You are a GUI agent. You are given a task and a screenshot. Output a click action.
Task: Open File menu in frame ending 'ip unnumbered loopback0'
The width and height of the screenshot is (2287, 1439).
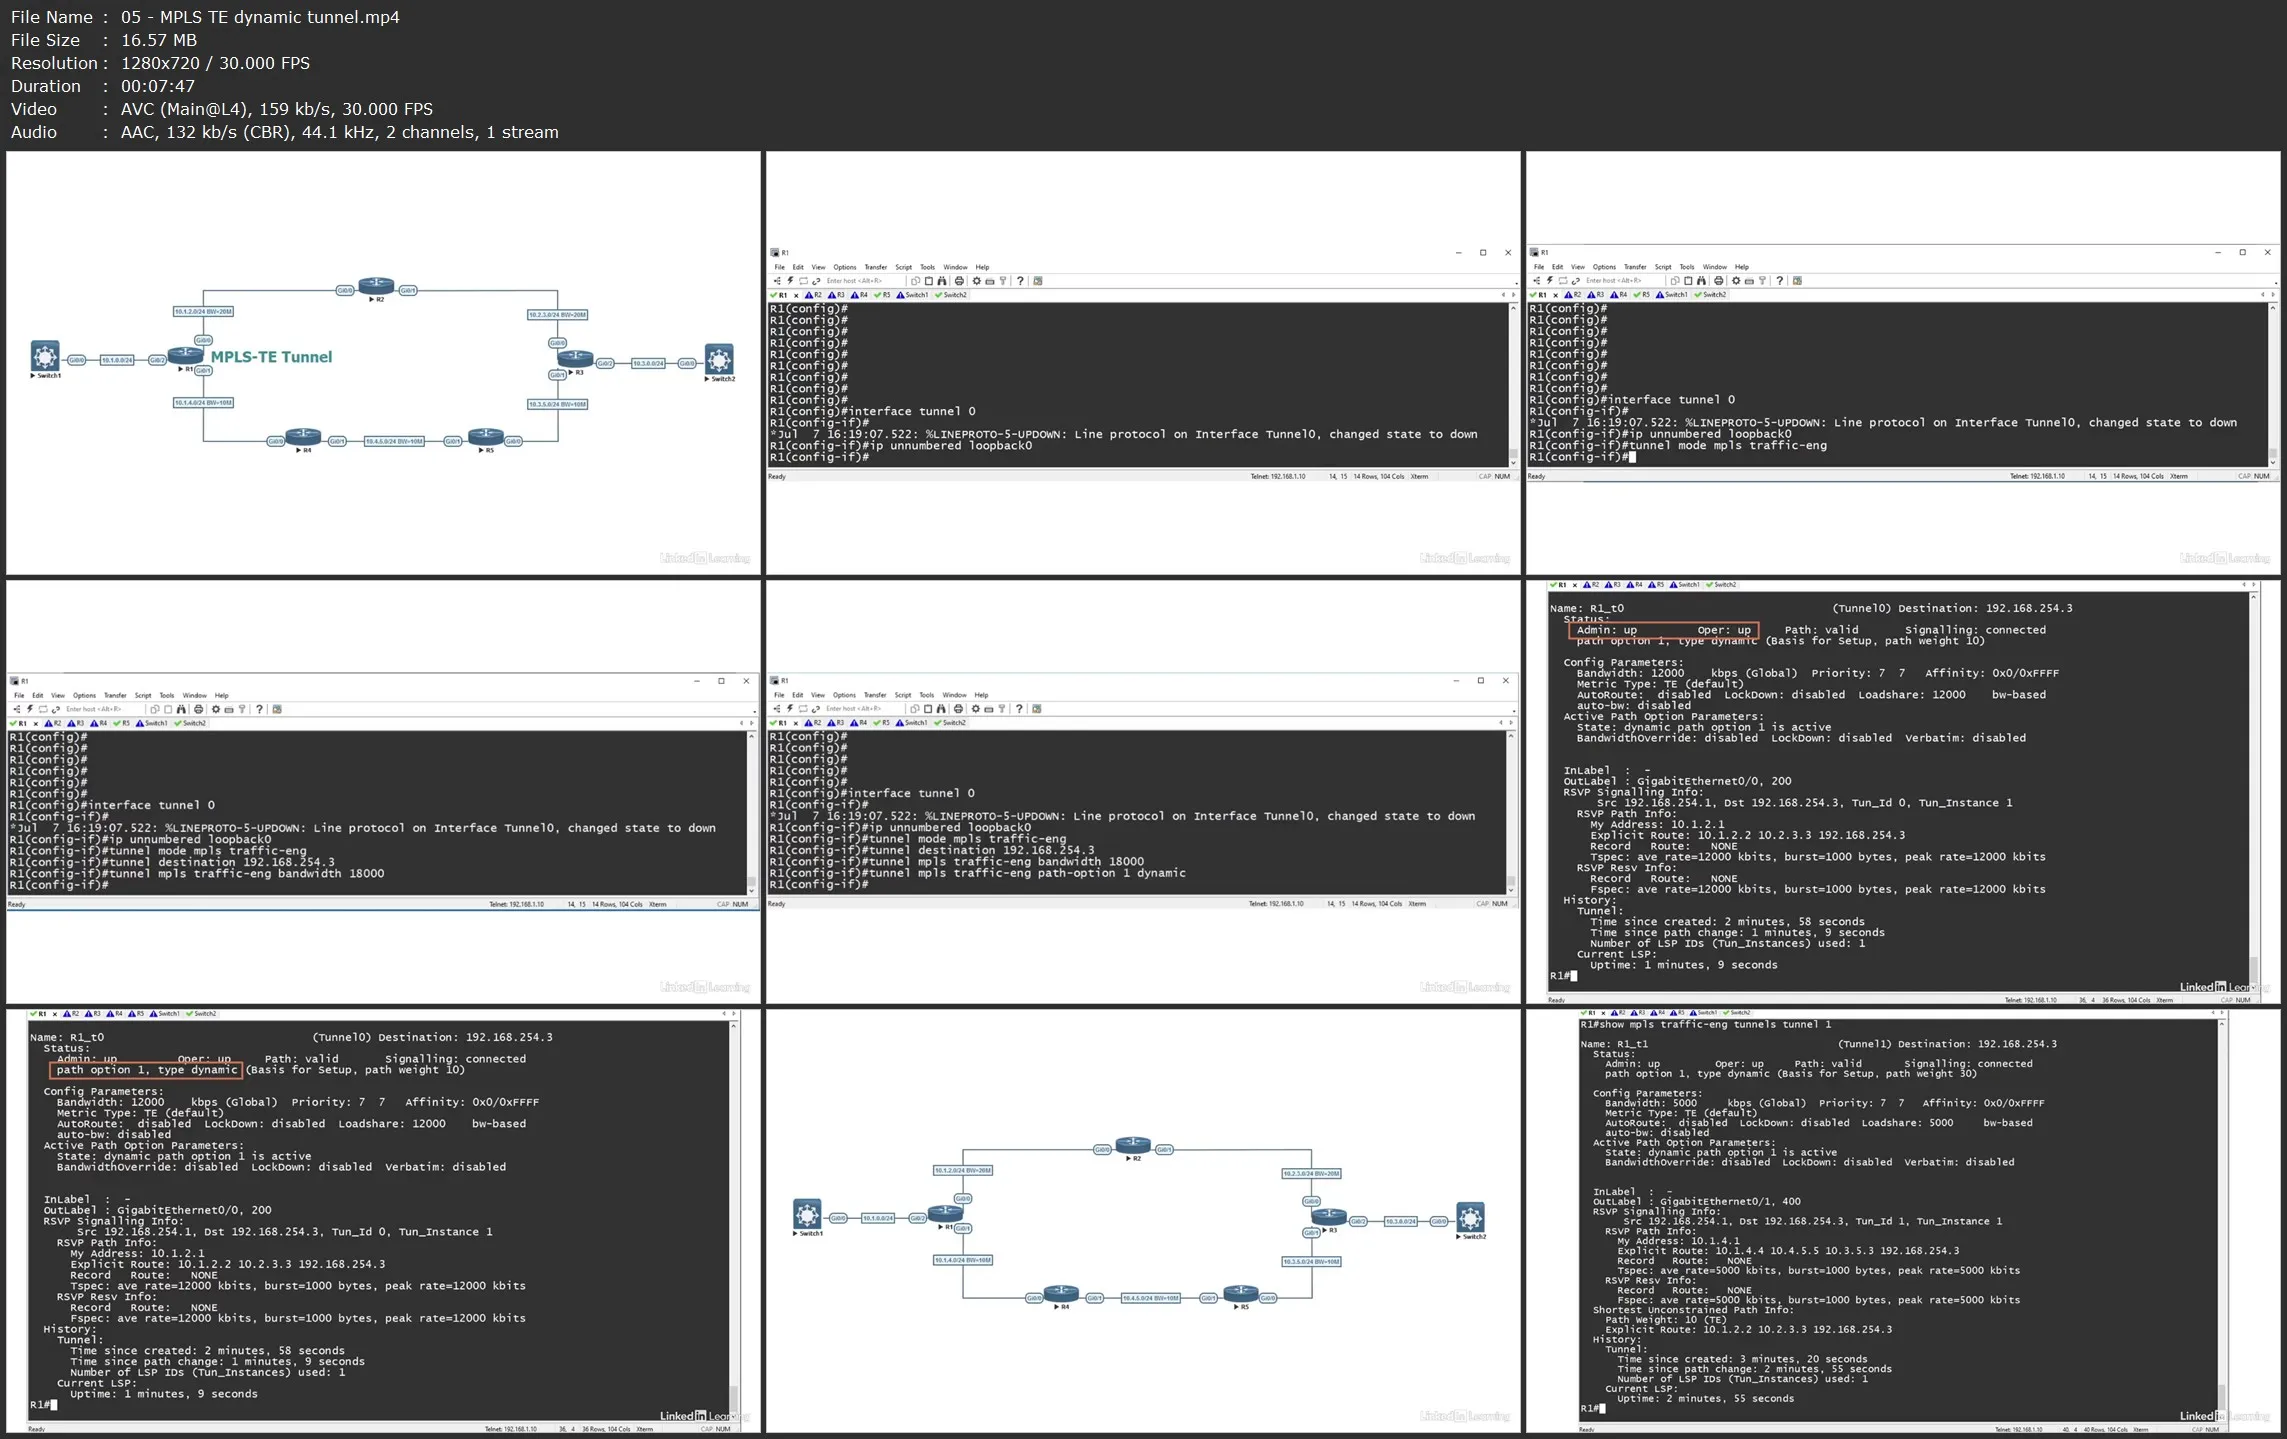(779, 267)
